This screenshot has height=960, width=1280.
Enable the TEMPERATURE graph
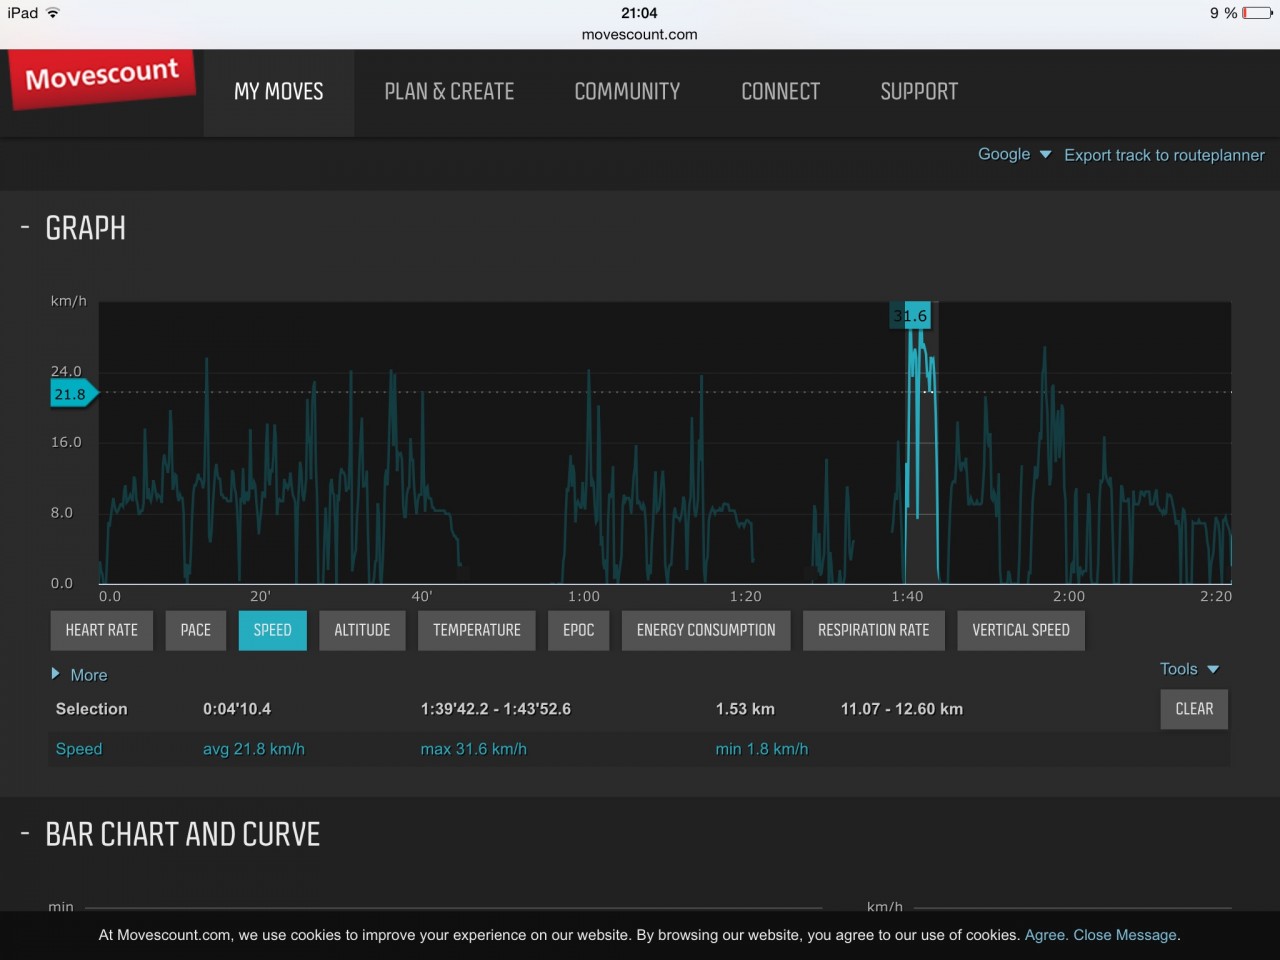tap(476, 630)
